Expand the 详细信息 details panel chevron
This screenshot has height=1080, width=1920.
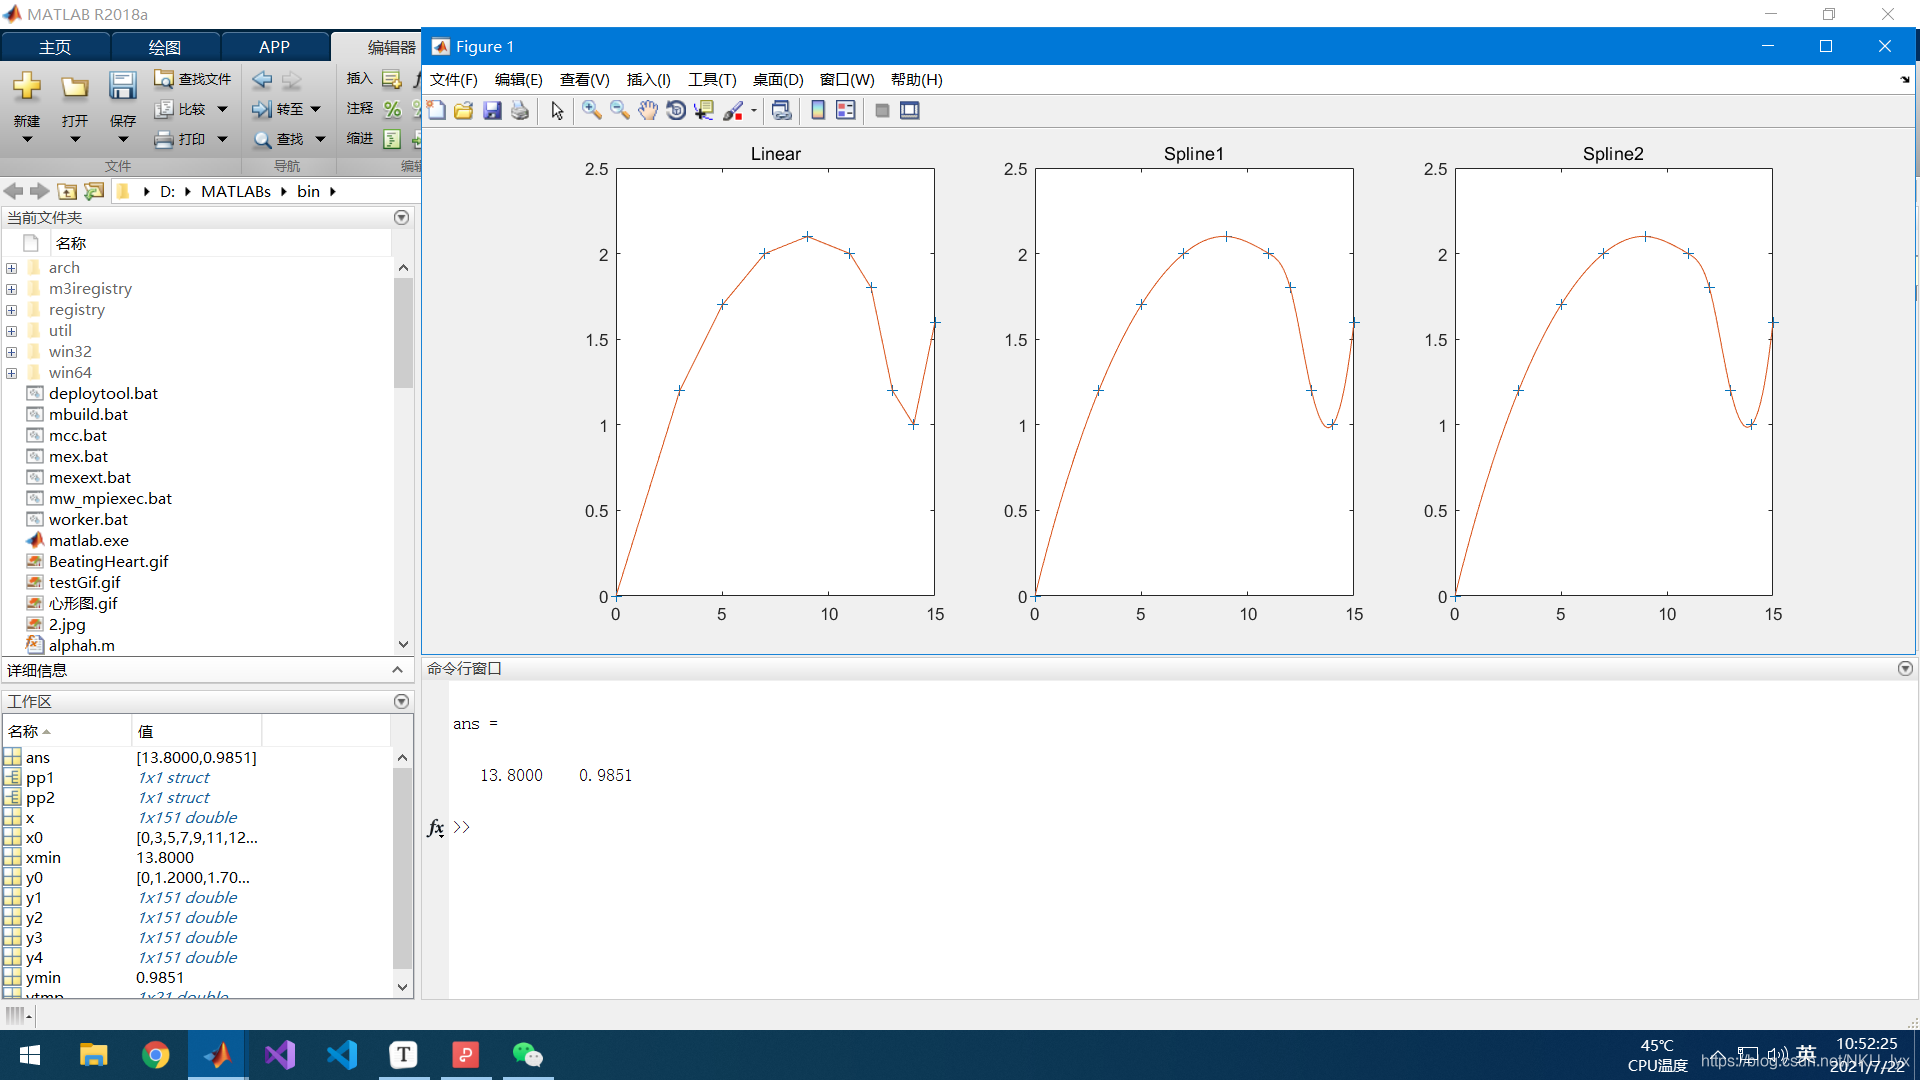(x=397, y=670)
